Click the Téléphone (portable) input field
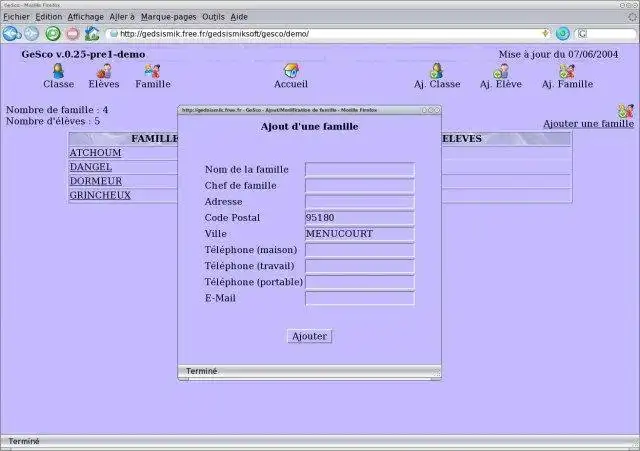Viewport: 640px width, 451px height. [x=360, y=282]
